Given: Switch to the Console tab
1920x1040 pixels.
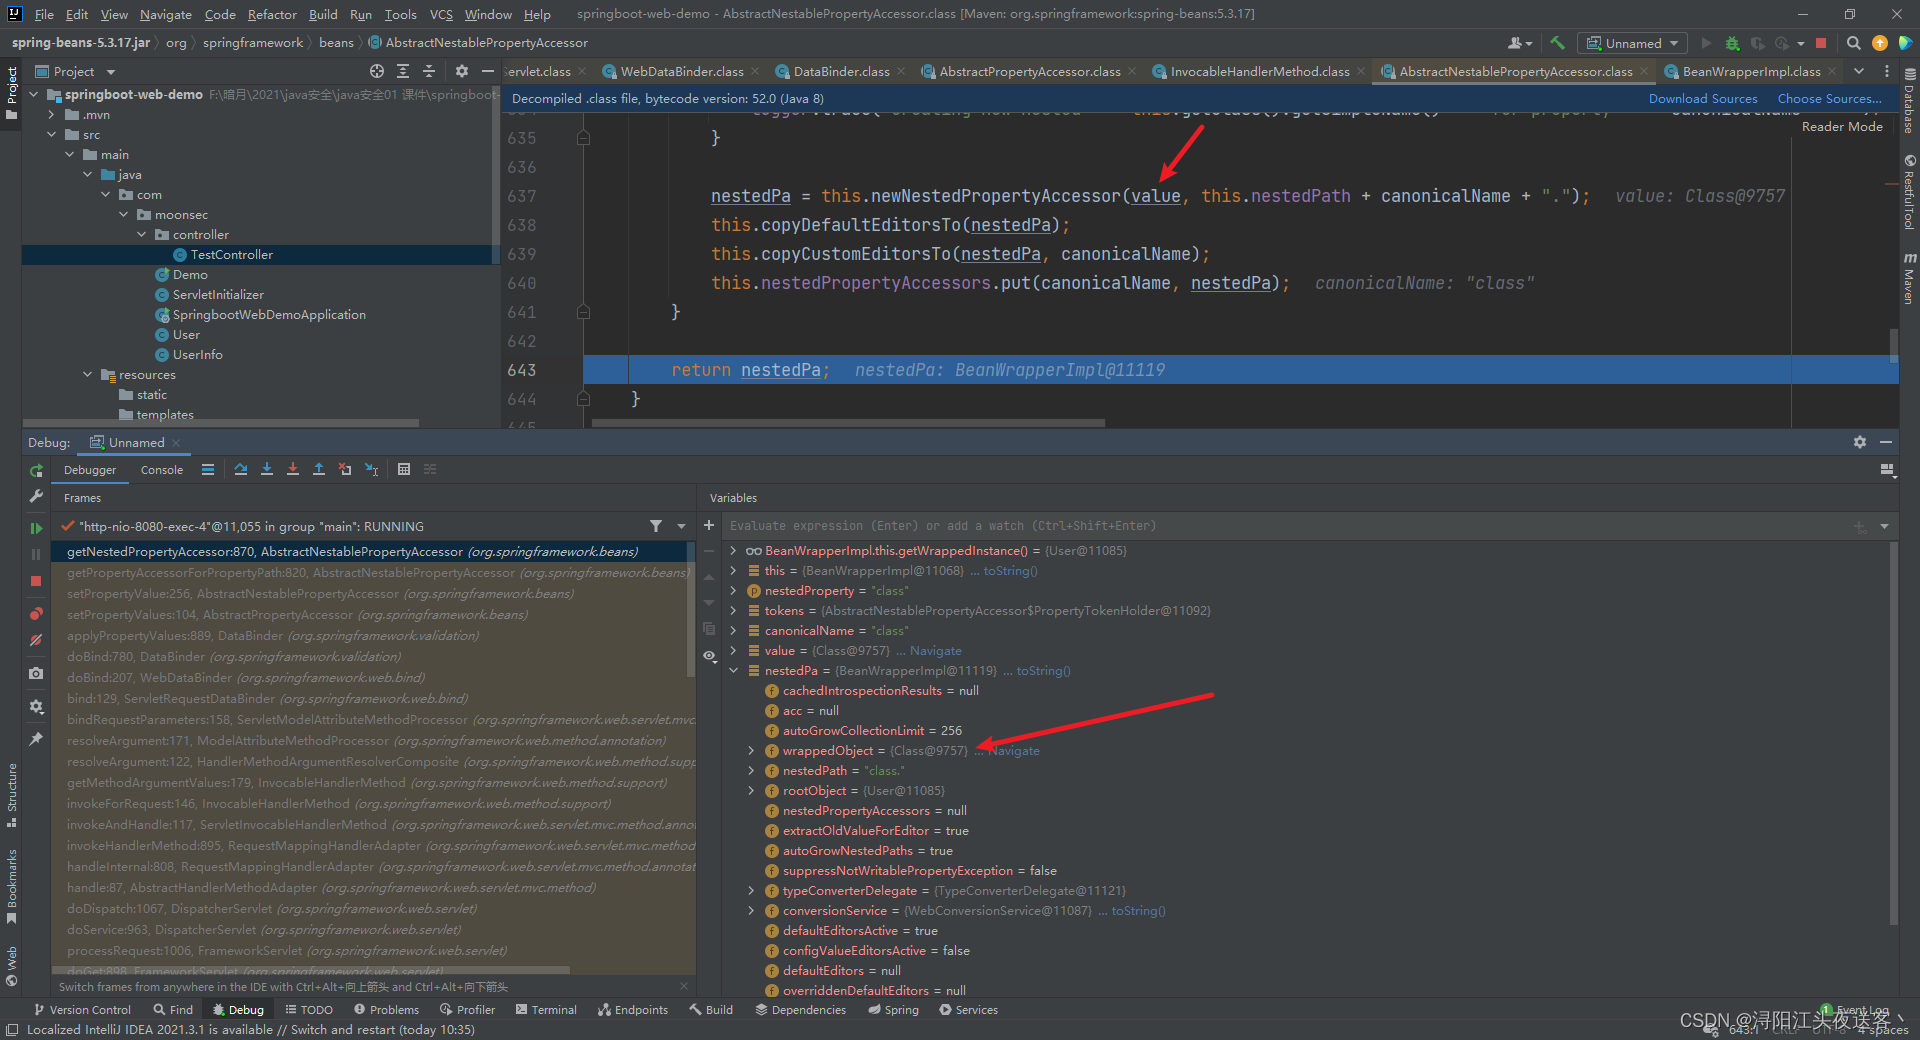Looking at the screenshot, I should point(162,470).
